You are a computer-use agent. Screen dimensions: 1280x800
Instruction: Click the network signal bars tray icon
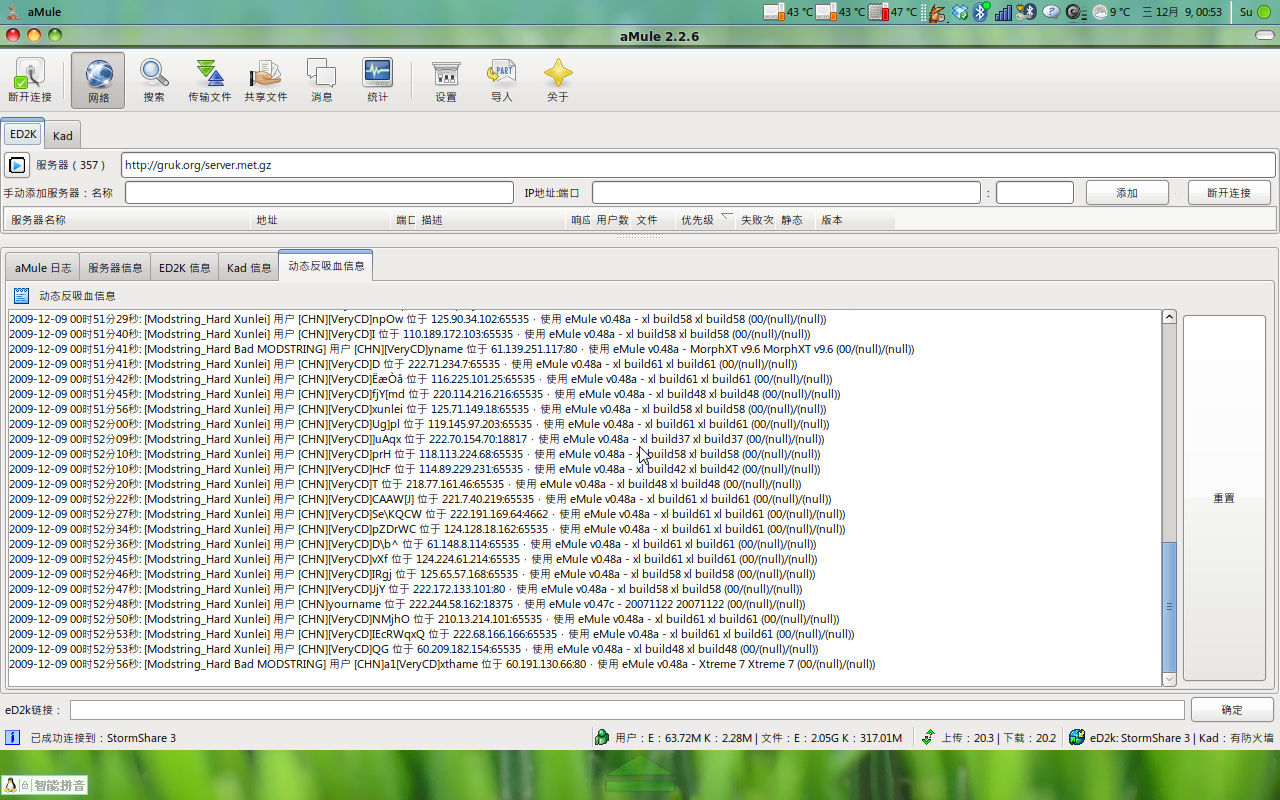click(1004, 12)
